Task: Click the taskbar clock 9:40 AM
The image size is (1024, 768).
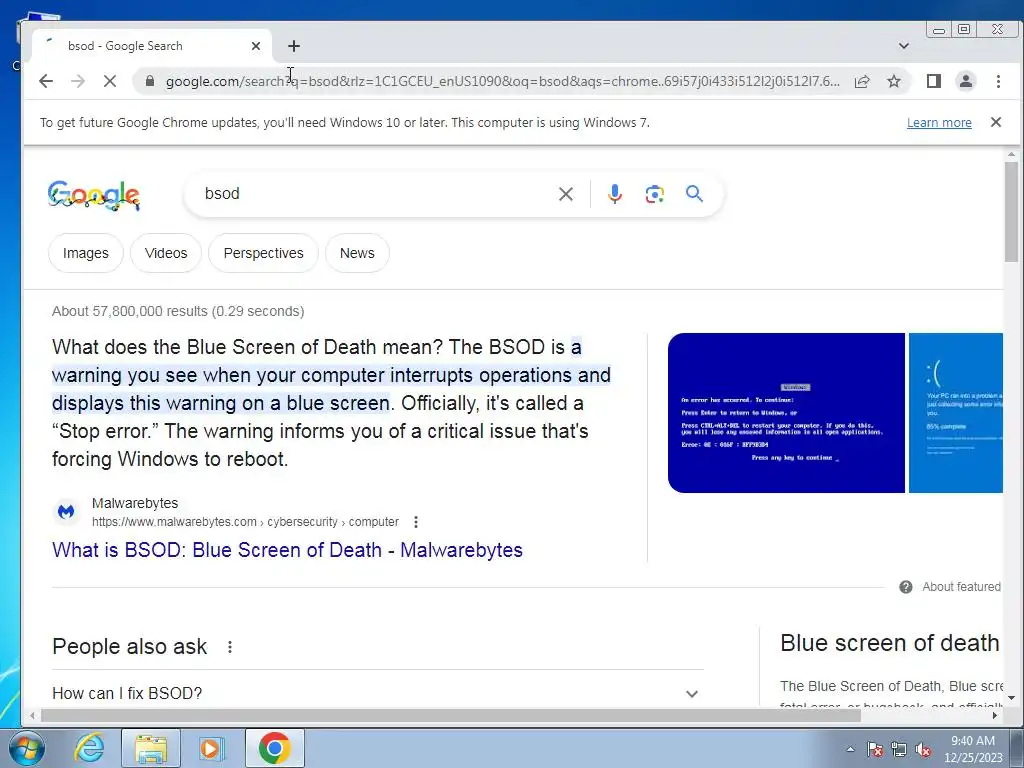Action: (973, 749)
